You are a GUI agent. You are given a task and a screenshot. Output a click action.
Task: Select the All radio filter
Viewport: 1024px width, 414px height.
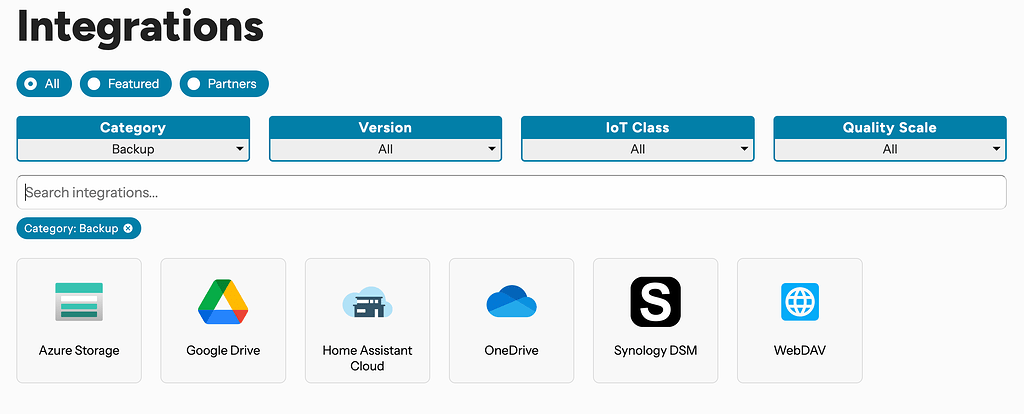click(44, 84)
